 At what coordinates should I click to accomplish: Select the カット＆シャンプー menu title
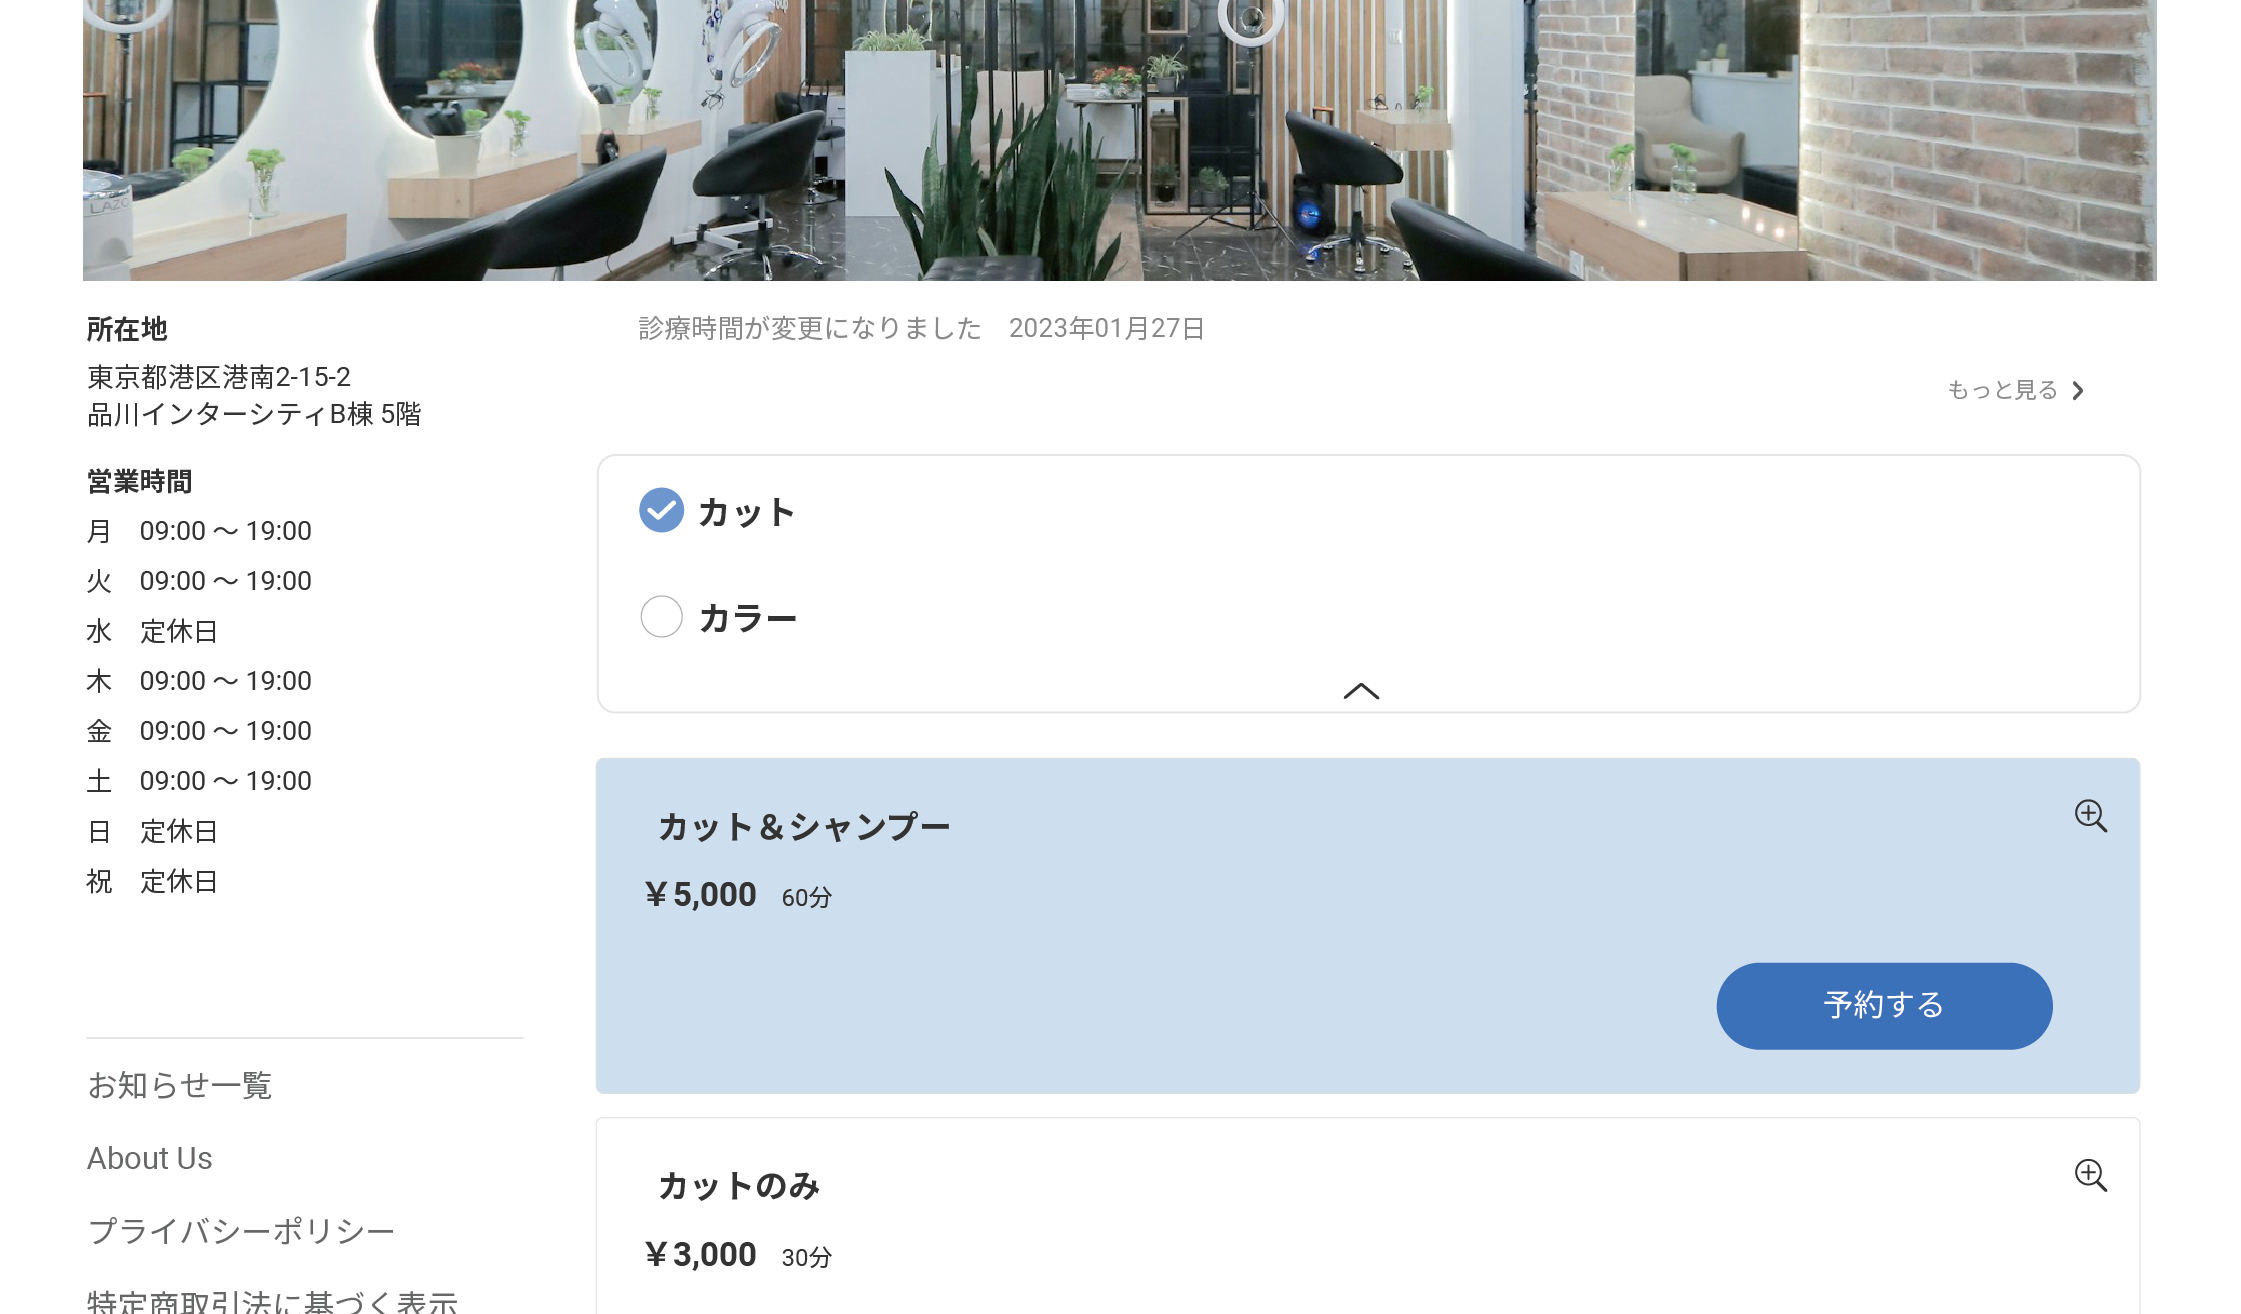coord(803,827)
